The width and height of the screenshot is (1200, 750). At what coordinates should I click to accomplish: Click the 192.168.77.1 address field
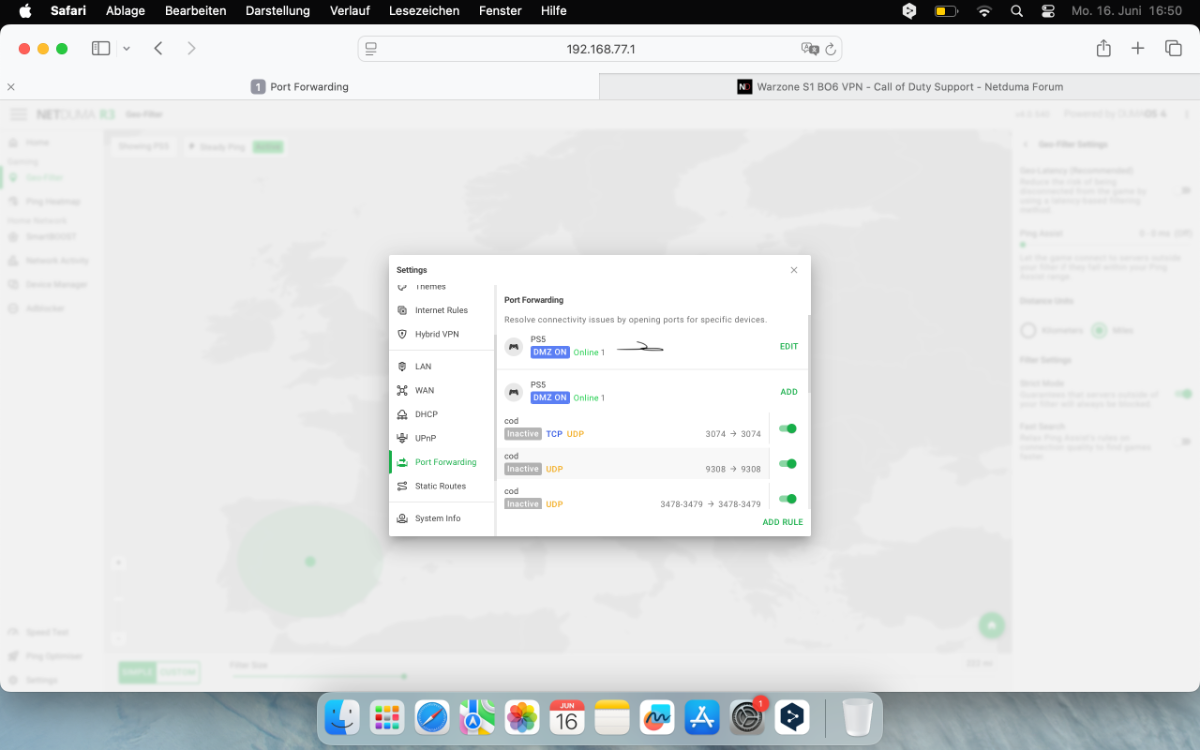coord(600,49)
